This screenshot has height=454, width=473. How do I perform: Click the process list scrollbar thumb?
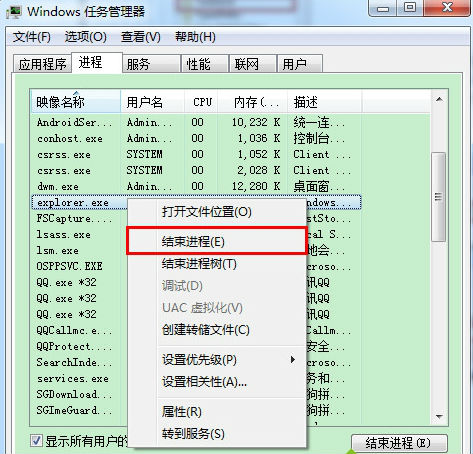(x=439, y=197)
